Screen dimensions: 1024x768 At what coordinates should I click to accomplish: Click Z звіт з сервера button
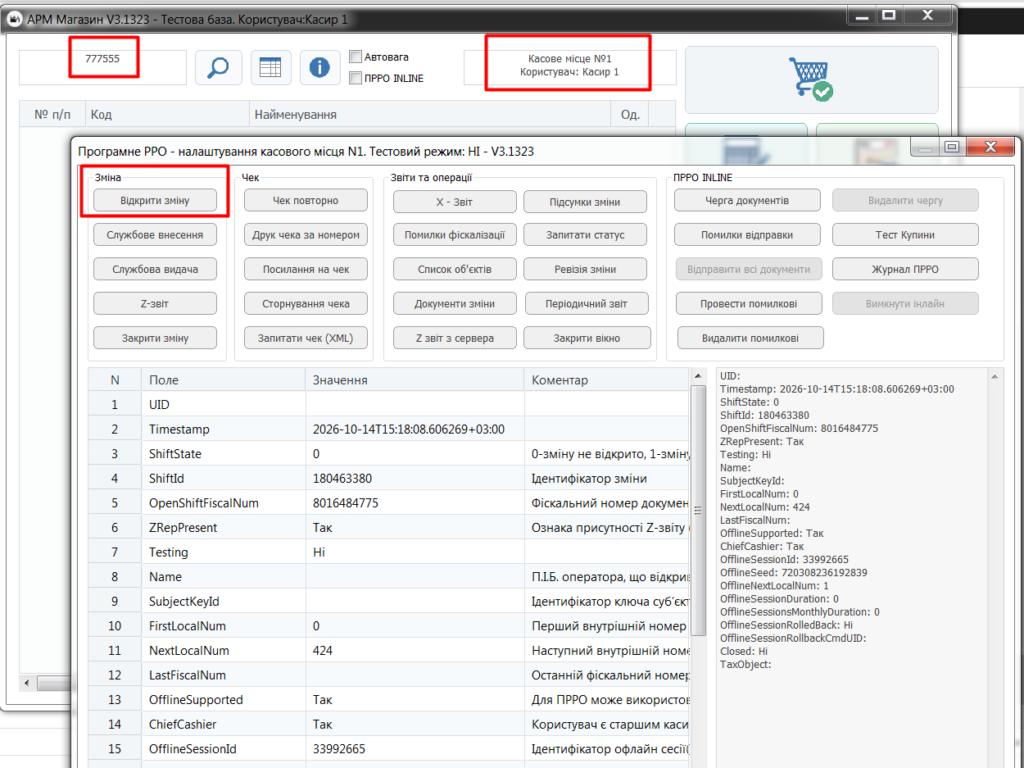pos(455,338)
